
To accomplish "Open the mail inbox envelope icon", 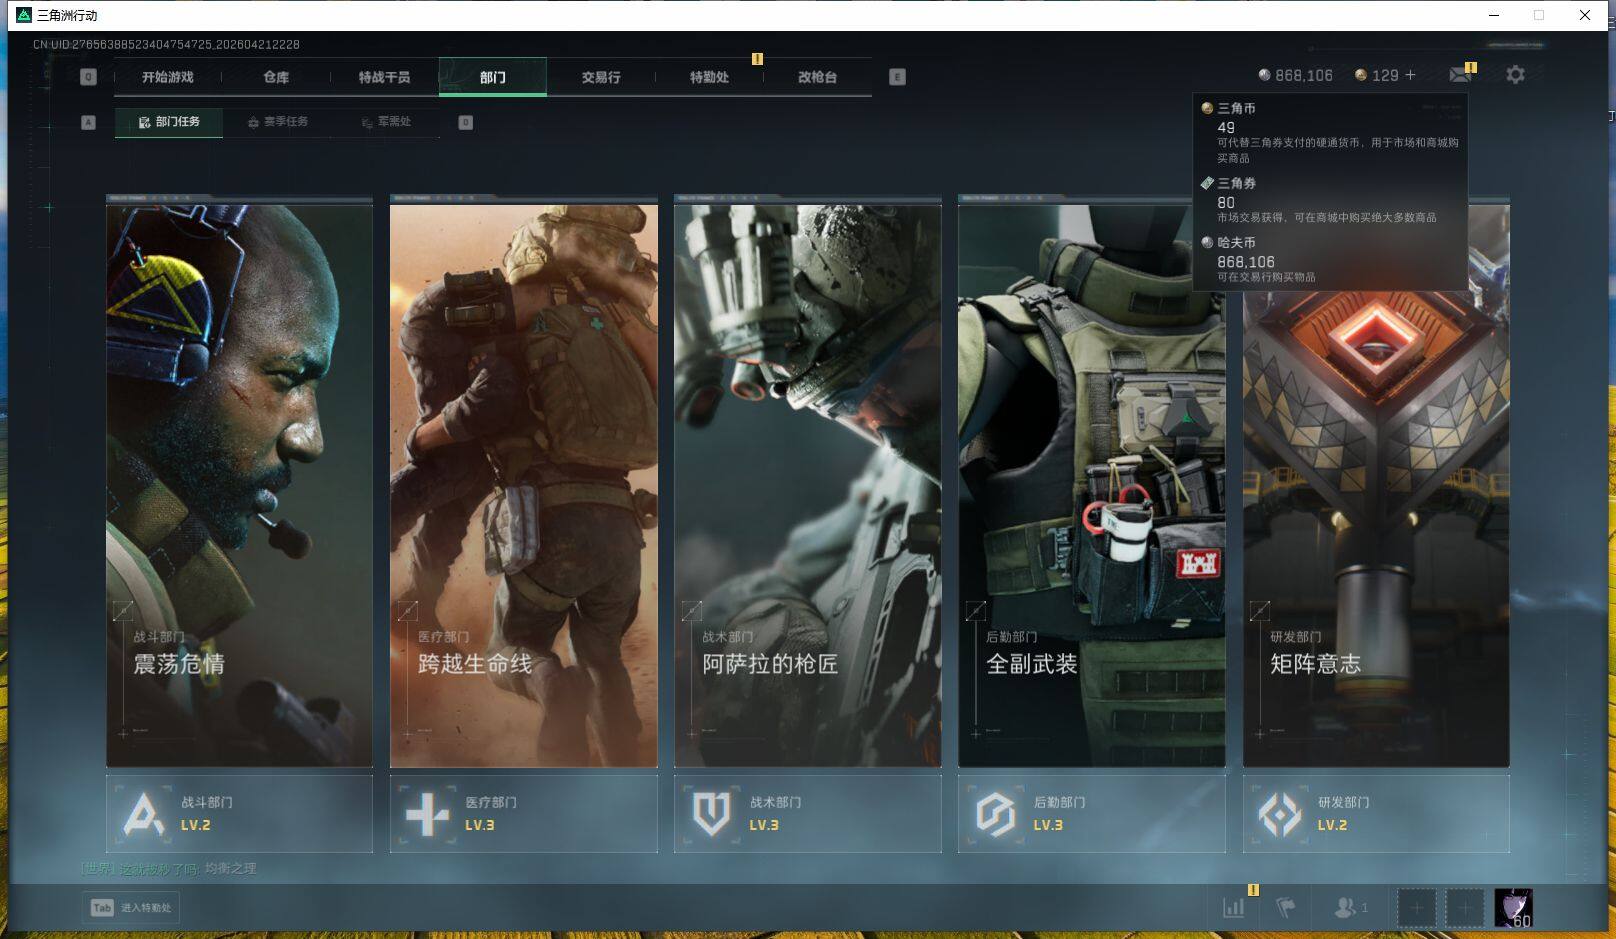I will pyautogui.click(x=1459, y=75).
